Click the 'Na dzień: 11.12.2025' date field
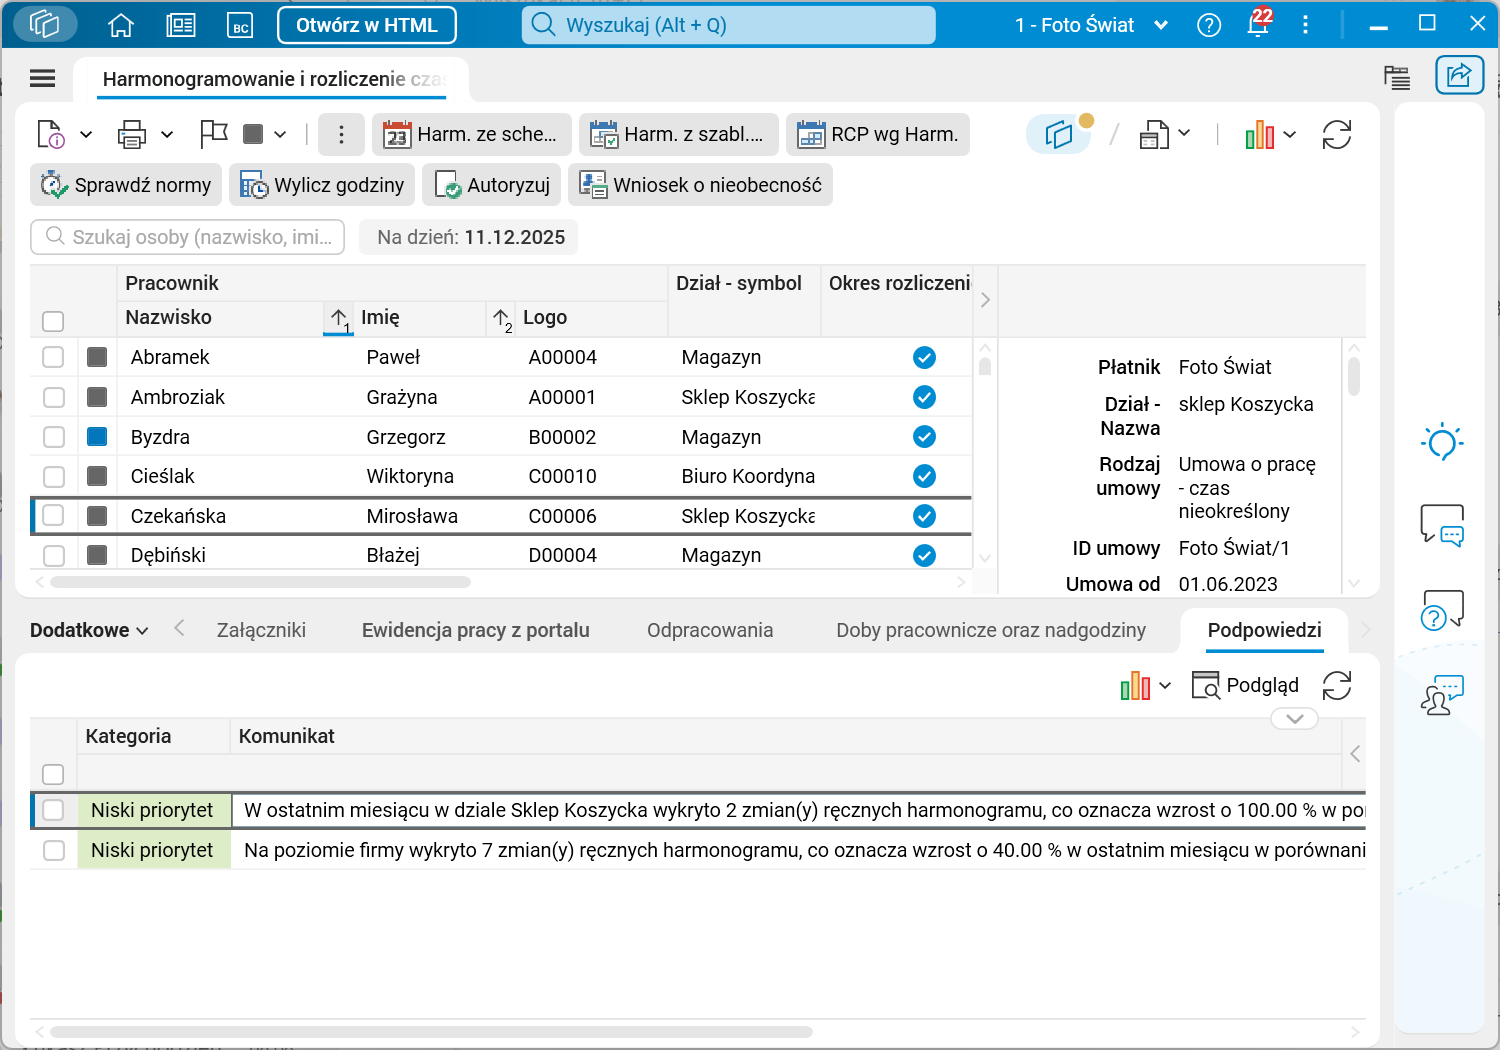Image resolution: width=1500 pixels, height=1050 pixels. pyautogui.click(x=470, y=237)
